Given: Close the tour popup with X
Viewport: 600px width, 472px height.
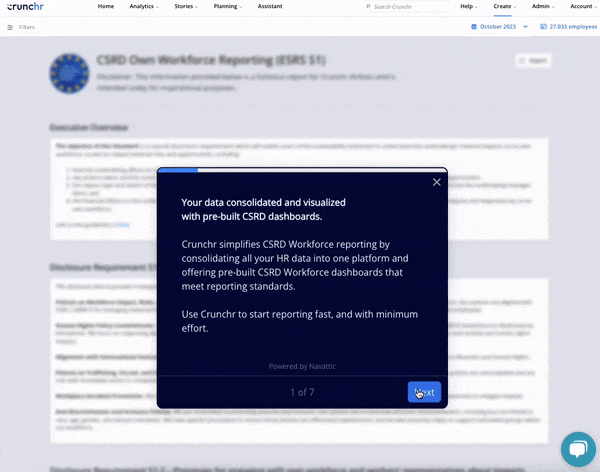Looking at the screenshot, I should pos(437,182).
